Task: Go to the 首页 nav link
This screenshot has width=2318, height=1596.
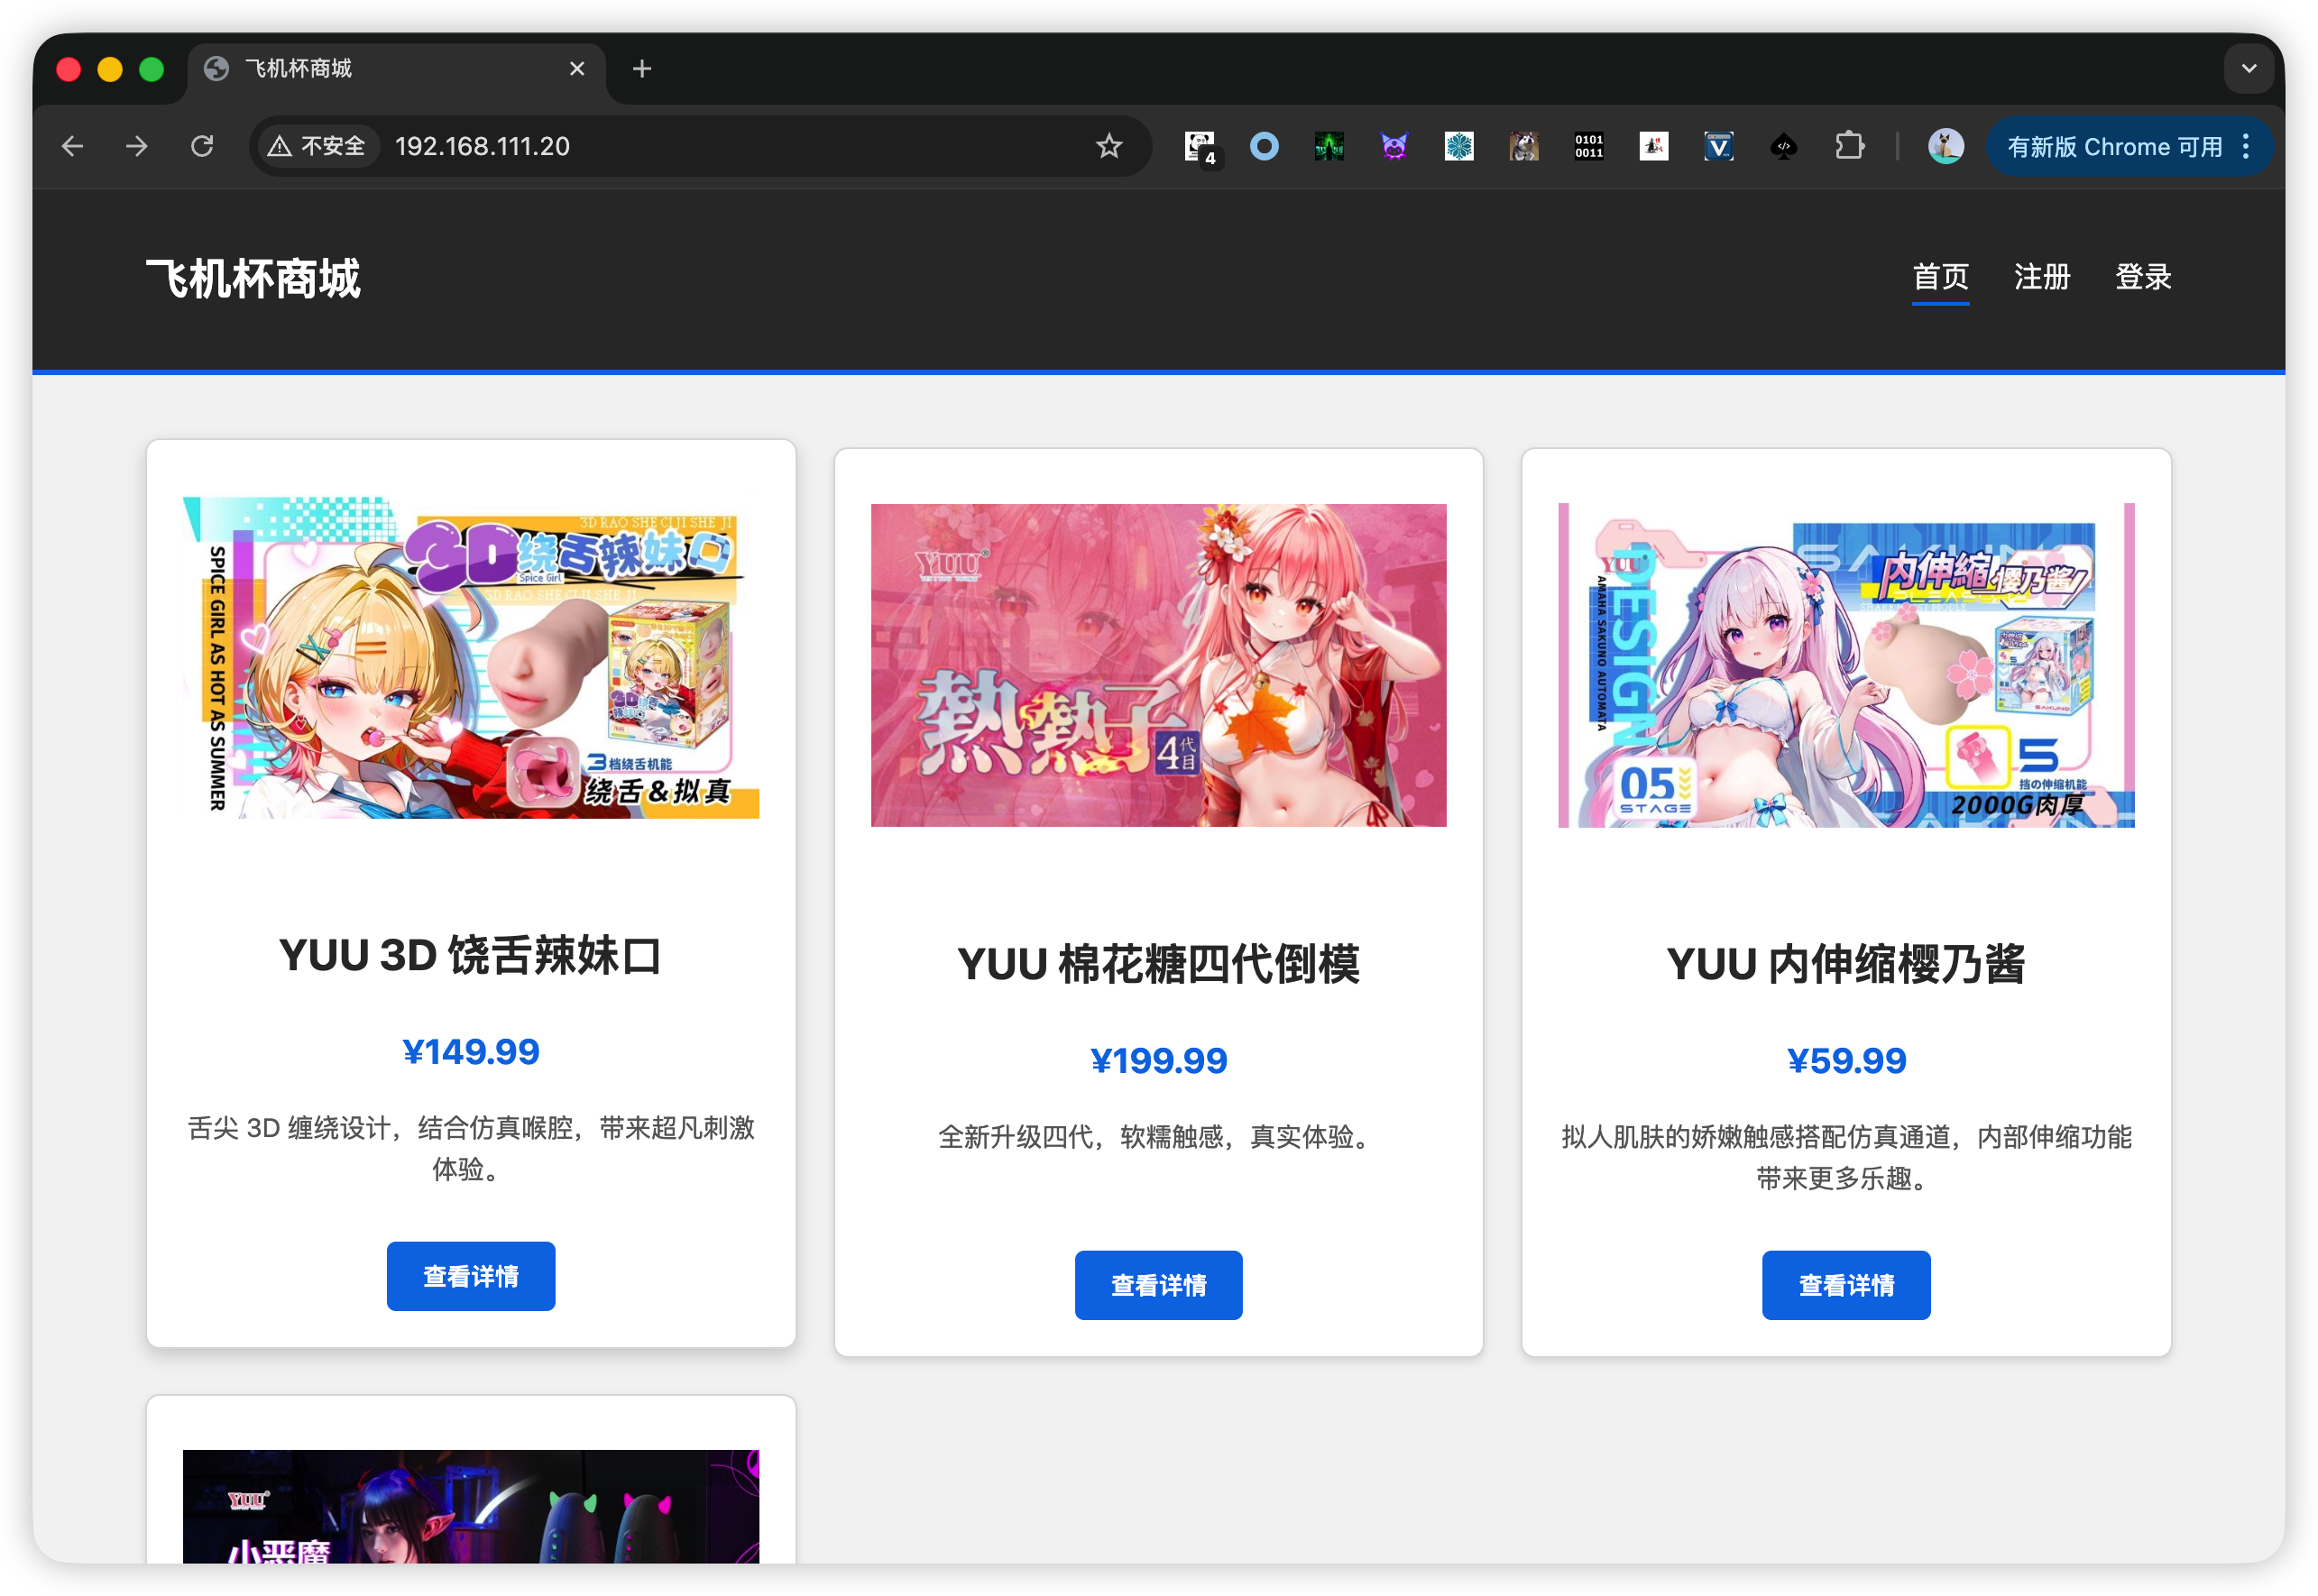Action: [x=1940, y=277]
